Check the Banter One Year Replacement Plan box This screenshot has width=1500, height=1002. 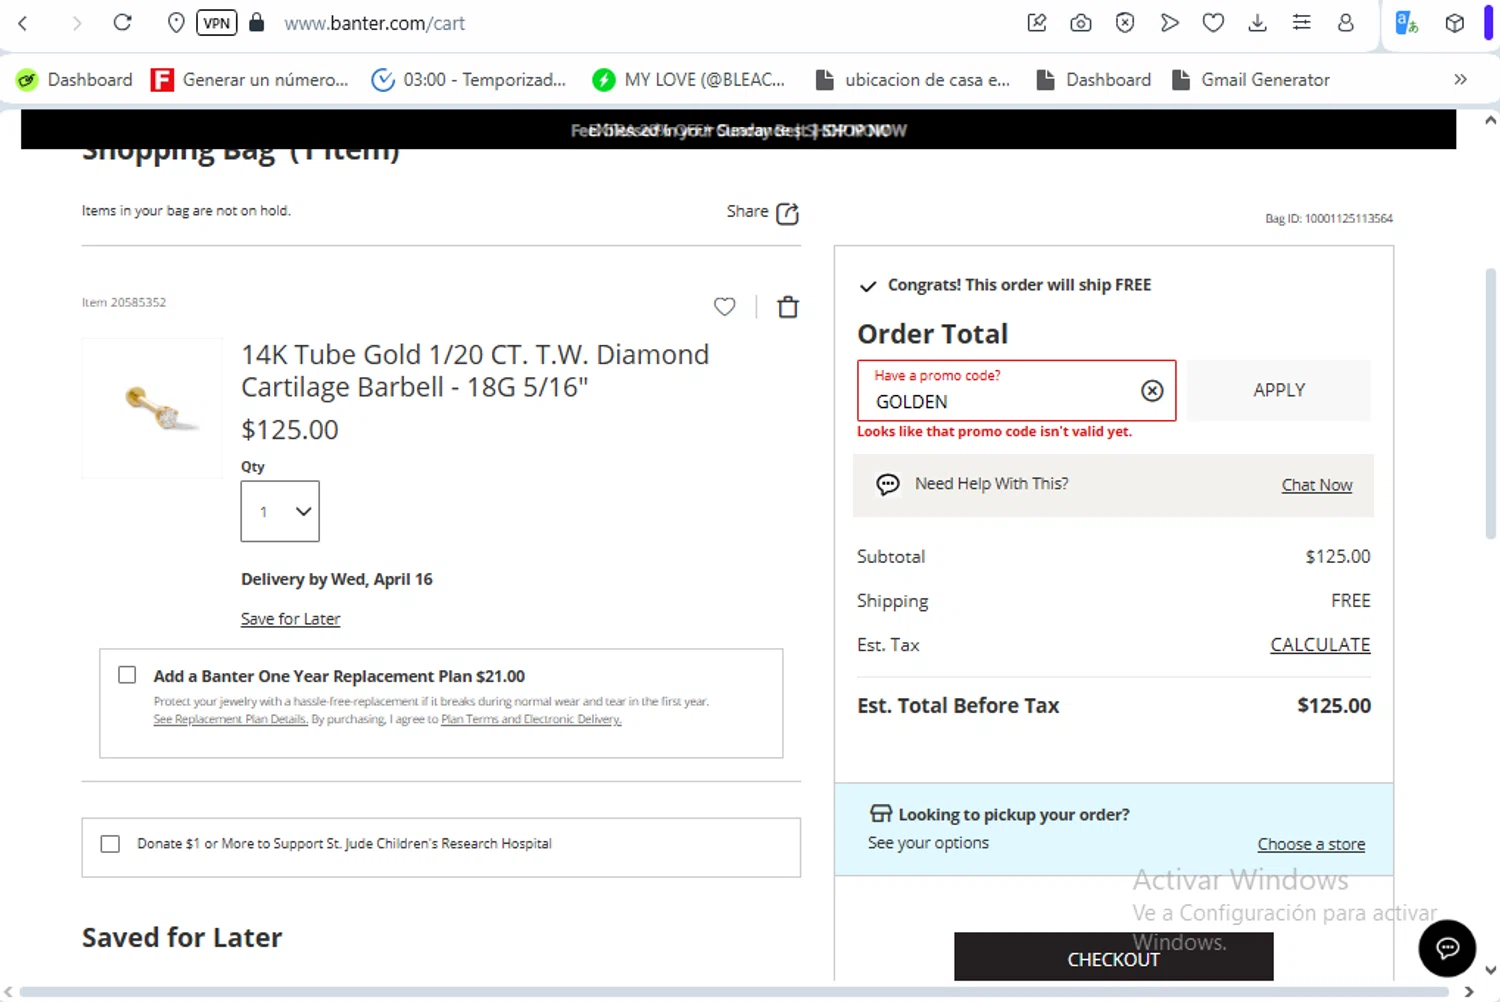click(x=127, y=675)
